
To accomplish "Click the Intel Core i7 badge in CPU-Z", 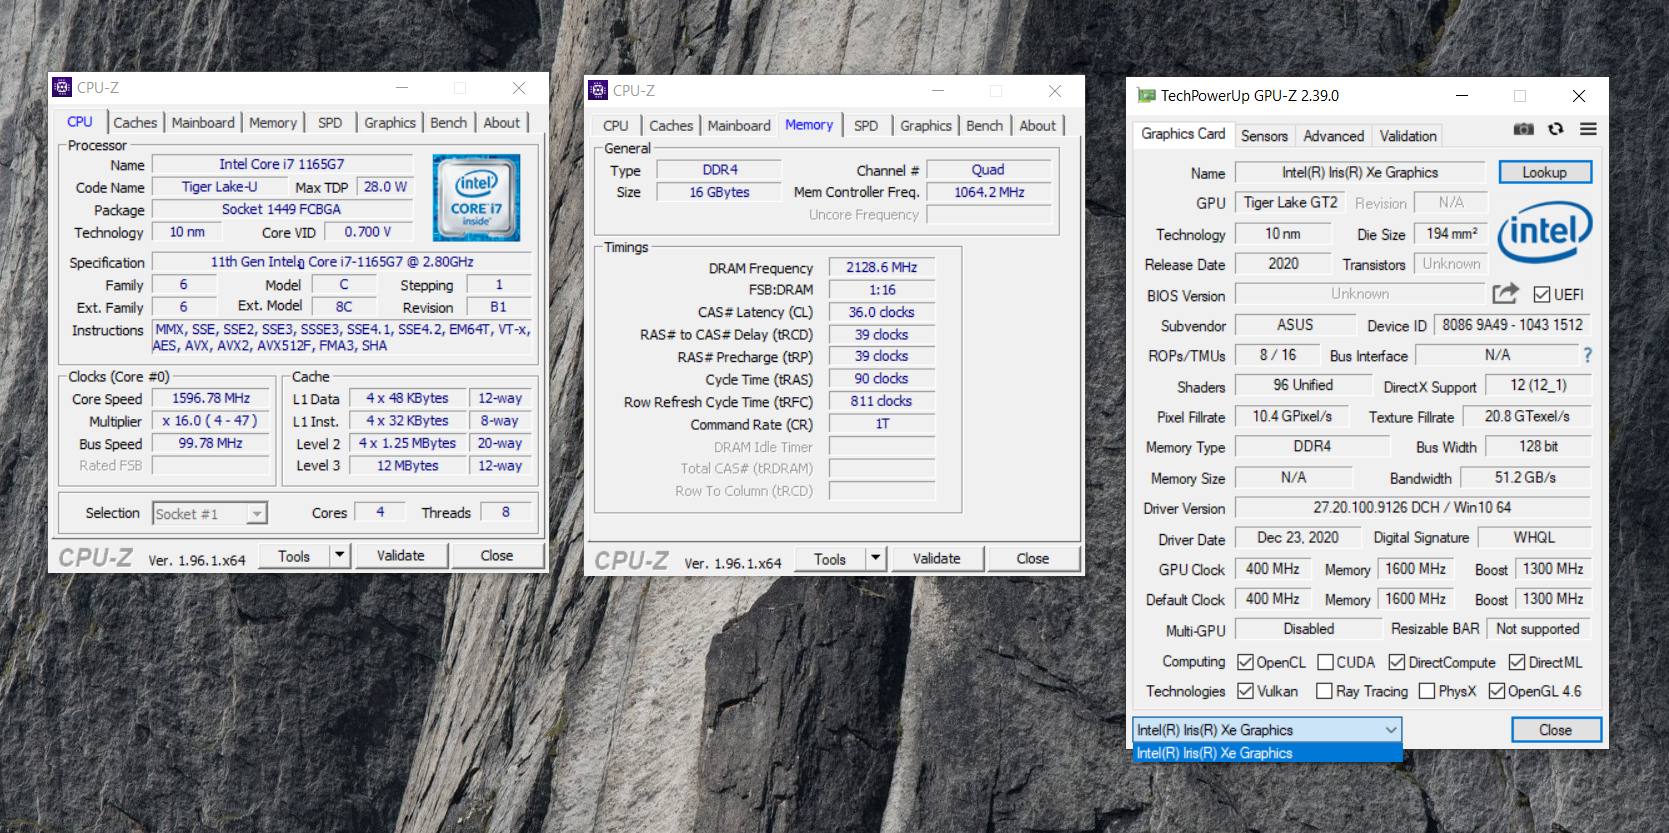I will [x=476, y=197].
